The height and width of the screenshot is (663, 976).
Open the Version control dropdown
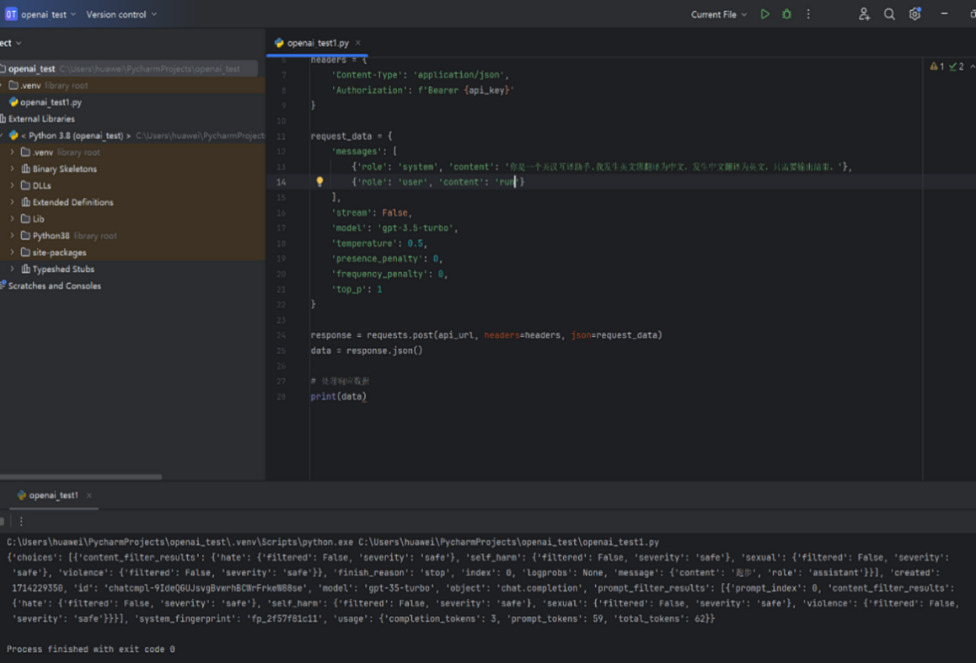tap(121, 14)
